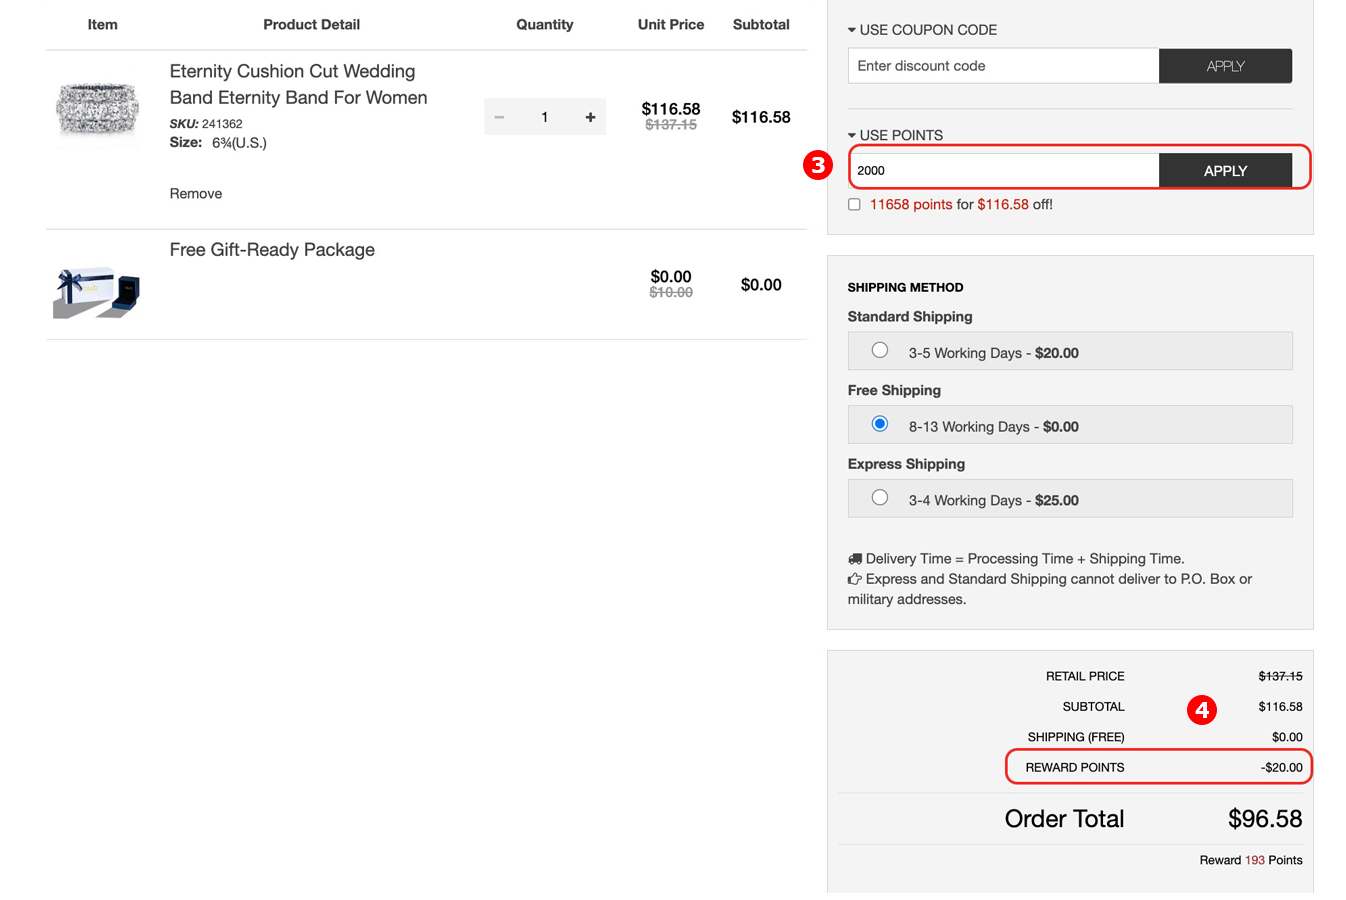Click the points amount input field
This screenshot has height=900, width=1346.
[x=1003, y=171]
